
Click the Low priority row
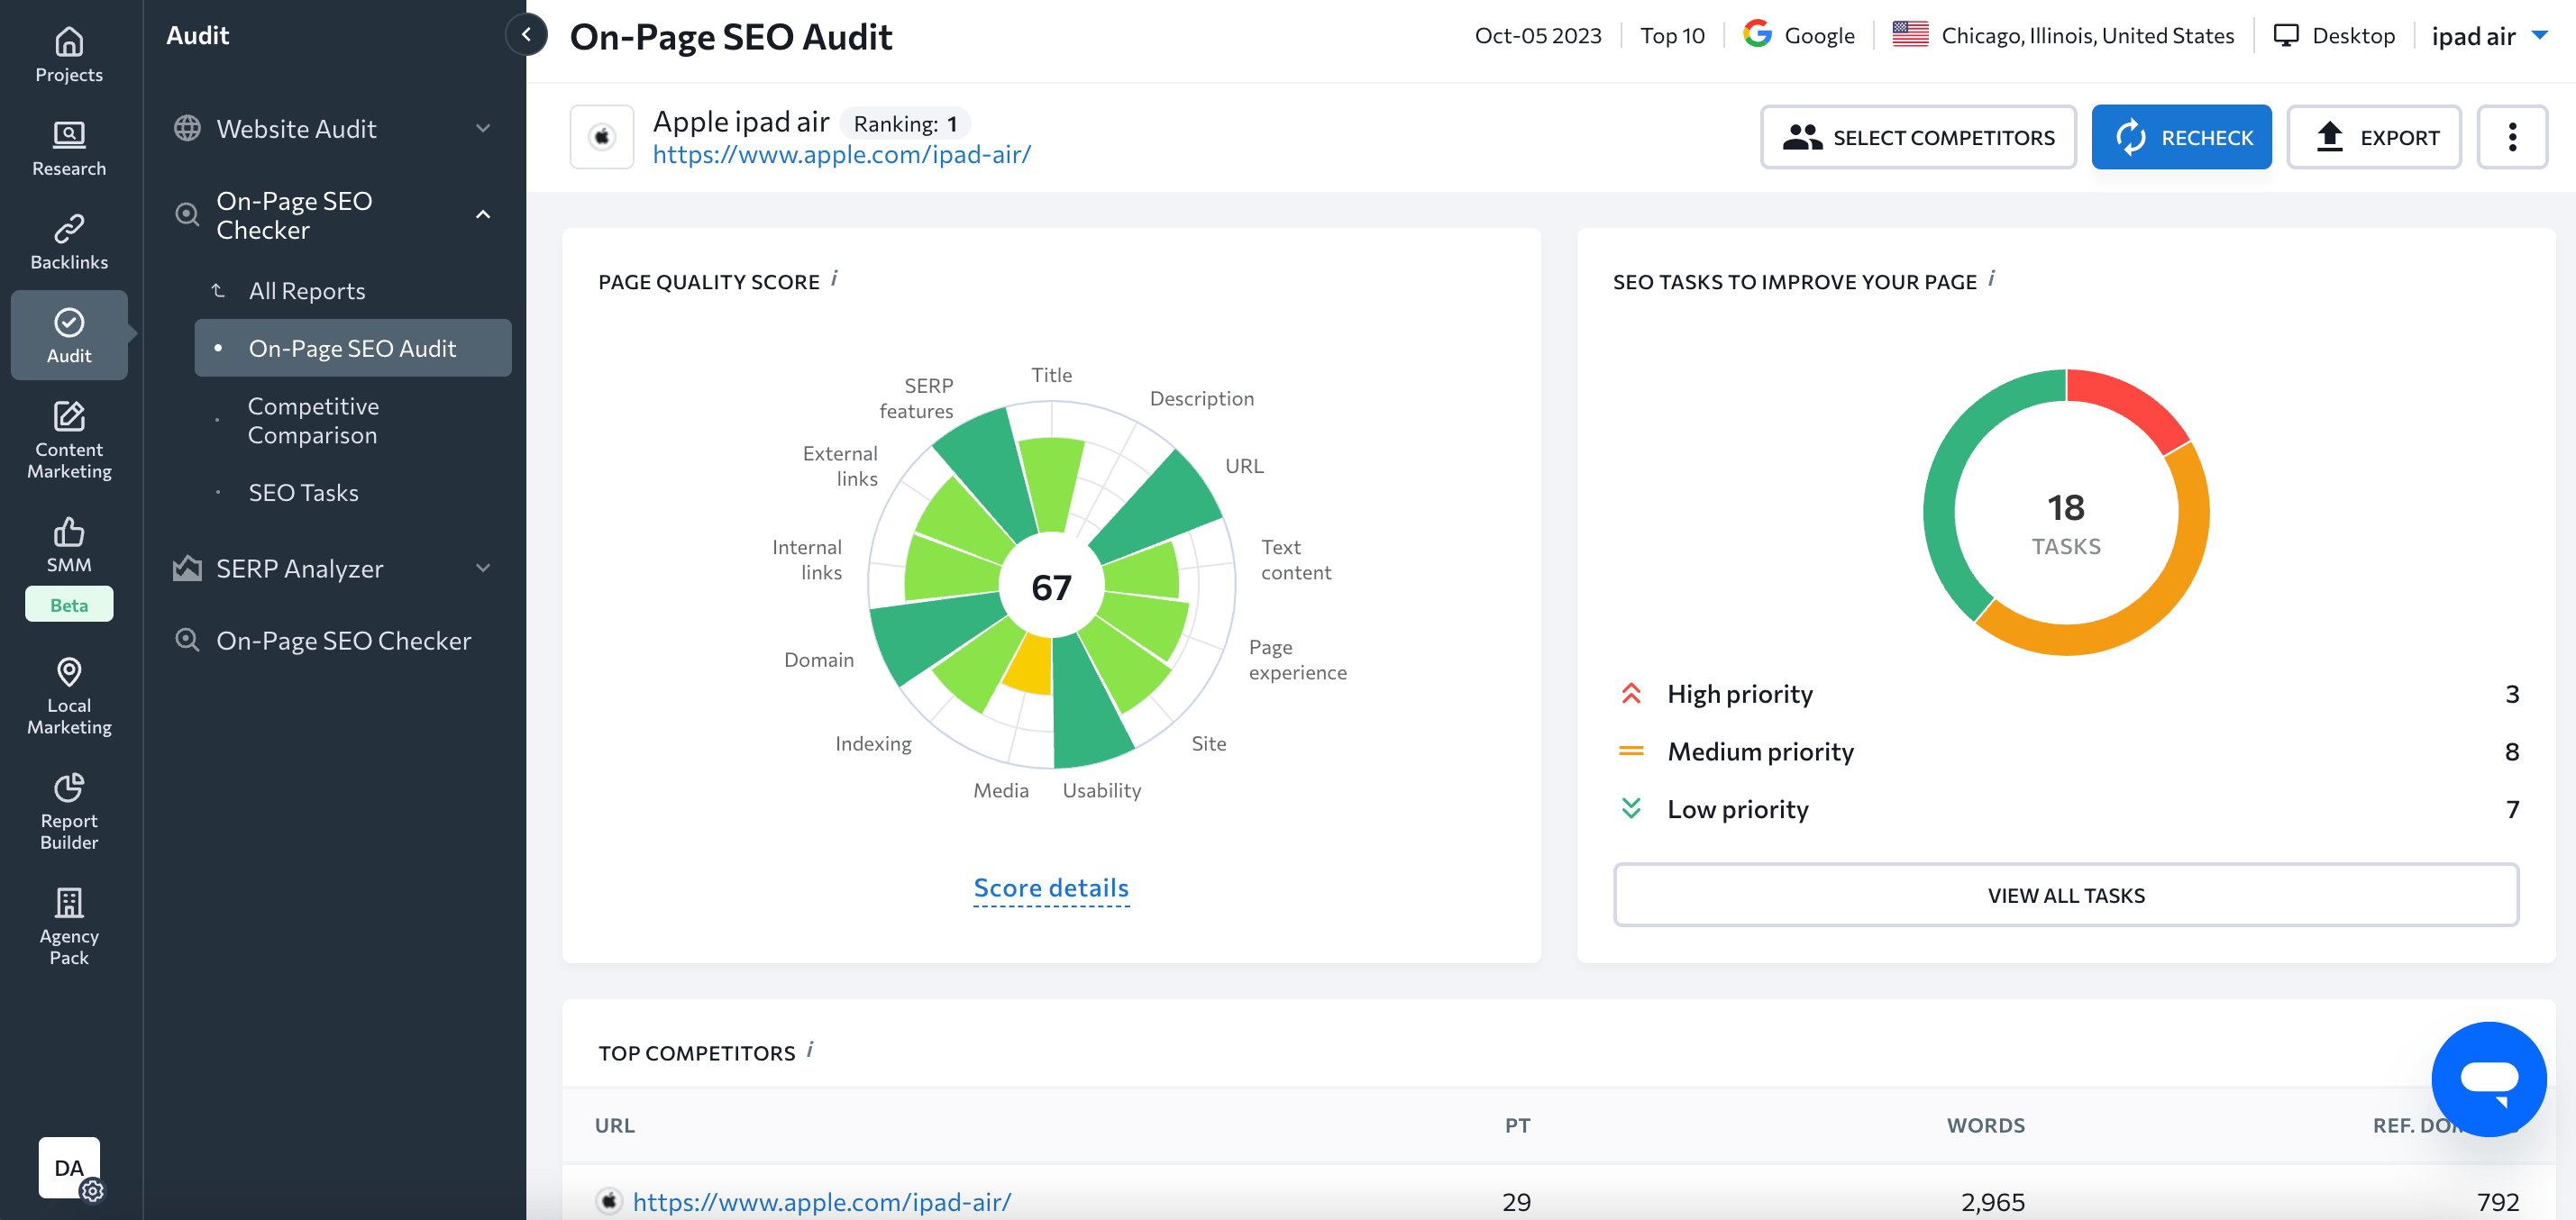[2066, 809]
